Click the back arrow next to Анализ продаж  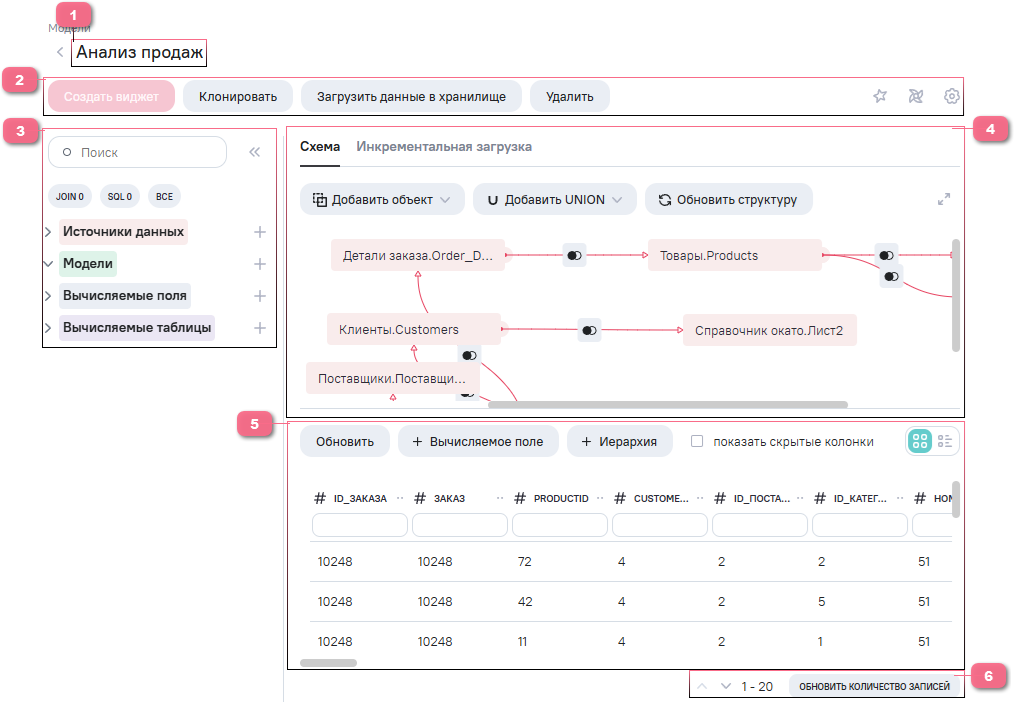coord(60,52)
